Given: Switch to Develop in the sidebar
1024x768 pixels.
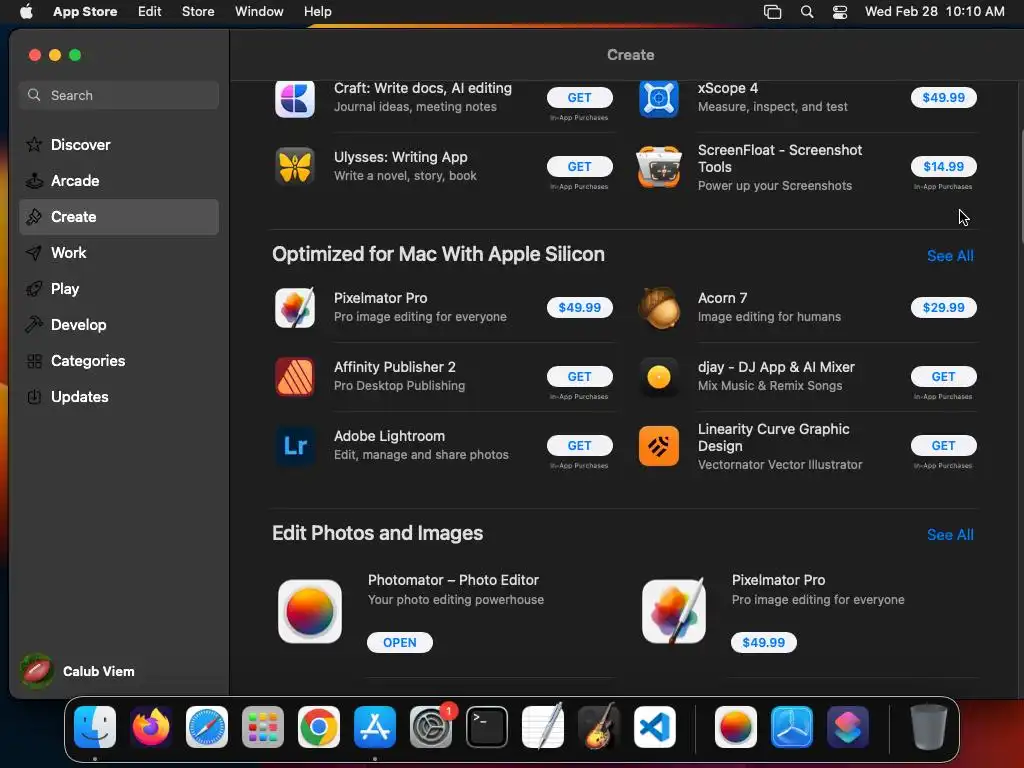Looking at the screenshot, I should pos(119,325).
